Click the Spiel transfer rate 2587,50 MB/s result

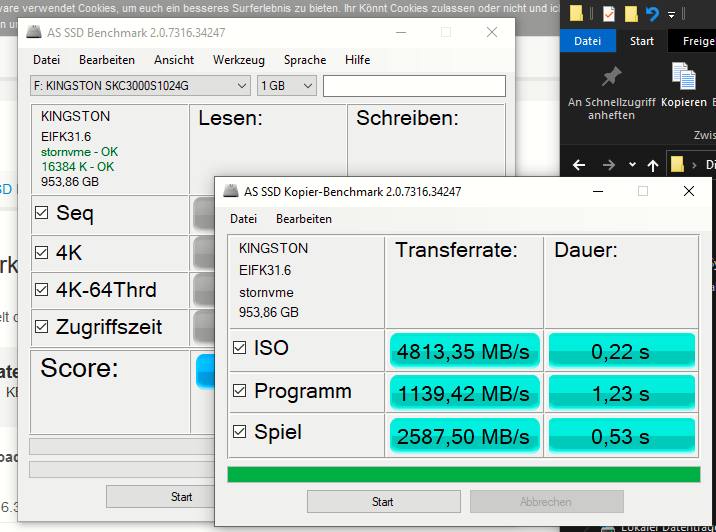click(464, 436)
